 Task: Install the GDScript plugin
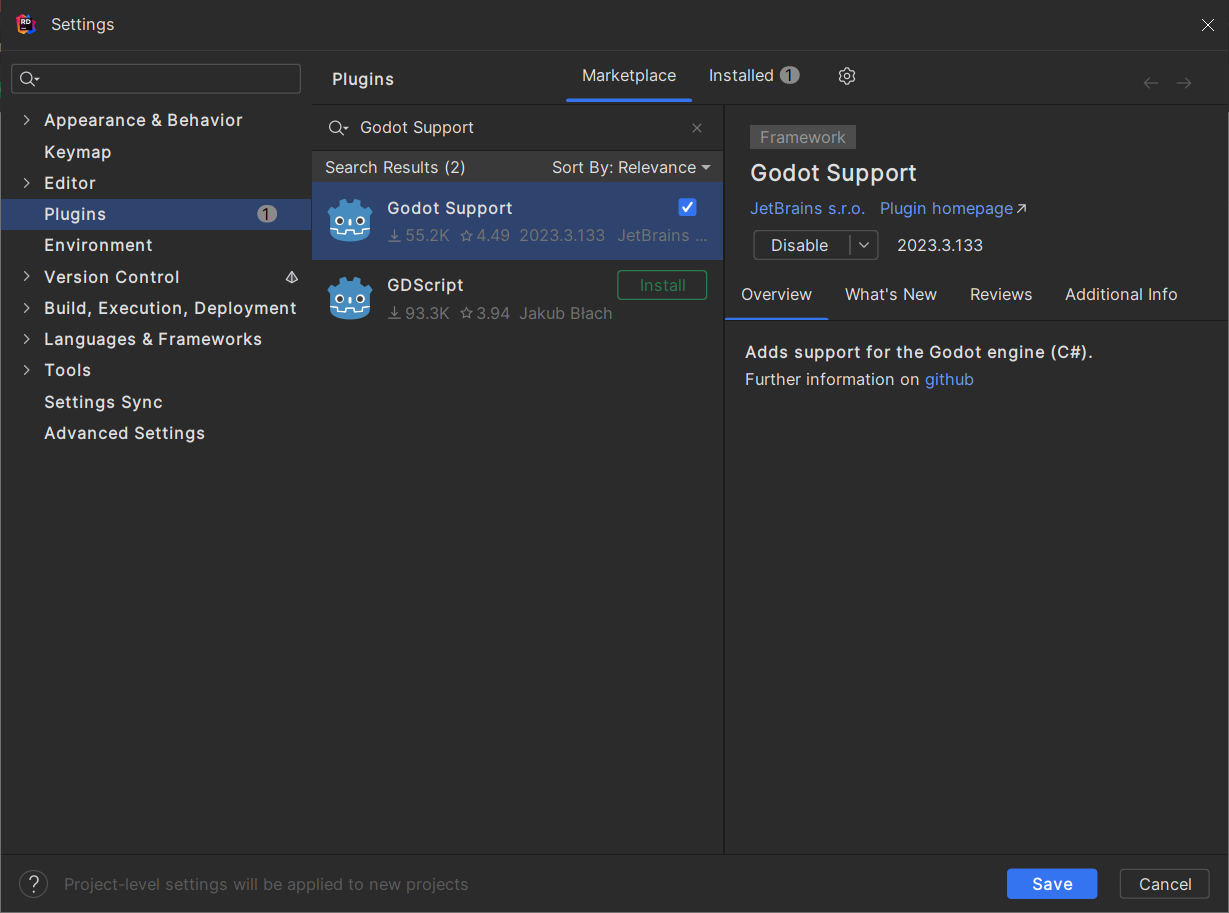(x=662, y=285)
